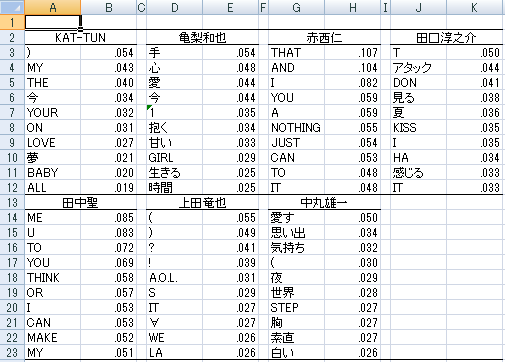The image size is (505, 362).
Task: Click the cell containing LOVE
Action: click(53, 142)
